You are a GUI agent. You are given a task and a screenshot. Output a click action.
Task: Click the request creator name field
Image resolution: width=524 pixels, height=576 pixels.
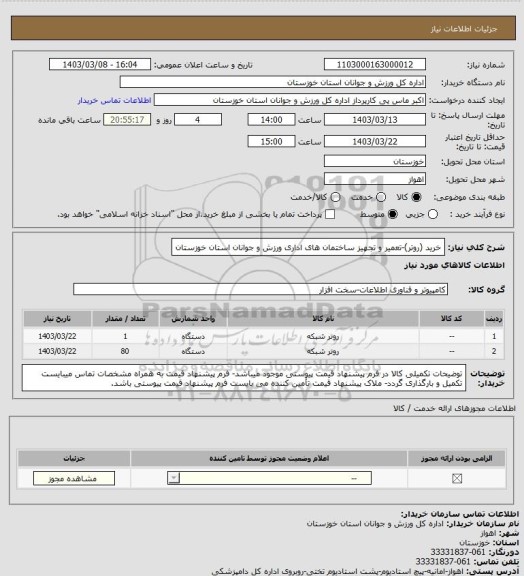click(290, 100)
